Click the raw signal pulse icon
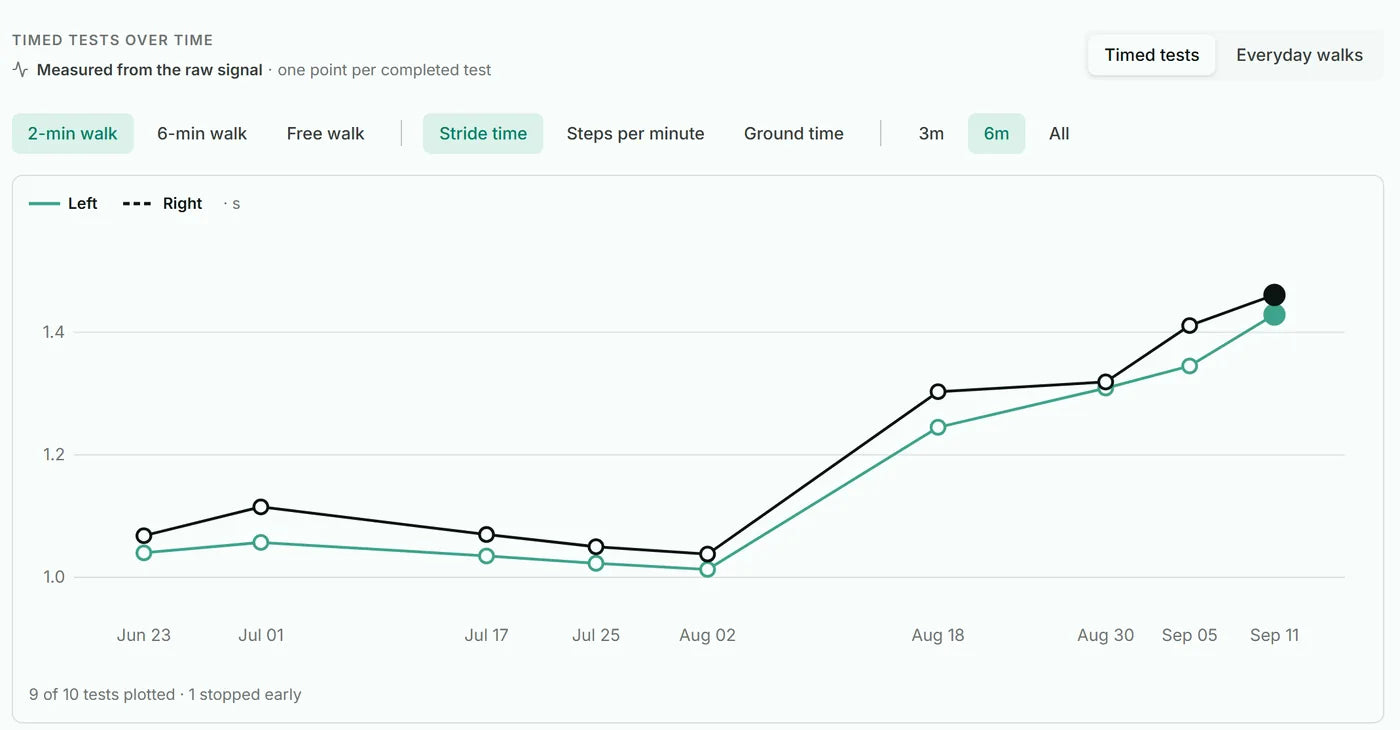Viewport: 1400px width, 730px height. coord(20,70)
